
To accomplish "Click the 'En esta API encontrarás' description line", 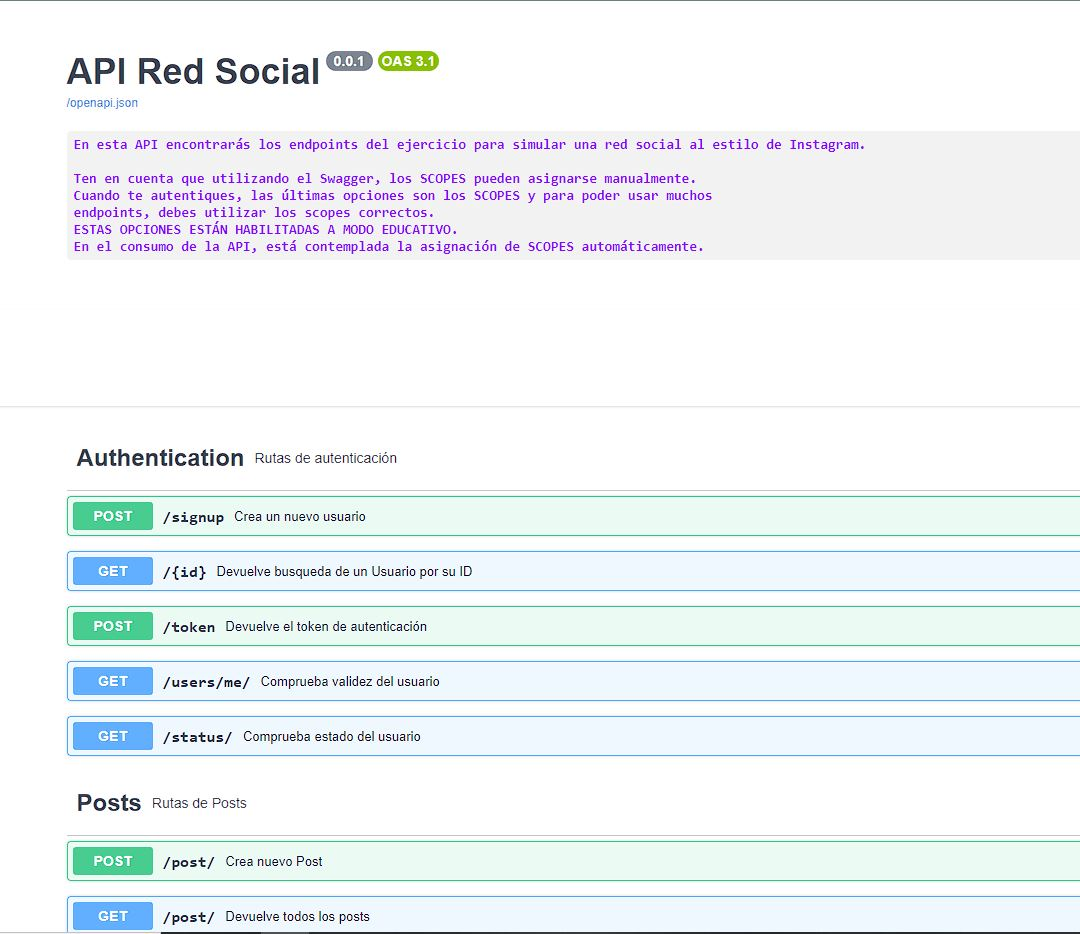I will tap(469, 145).
